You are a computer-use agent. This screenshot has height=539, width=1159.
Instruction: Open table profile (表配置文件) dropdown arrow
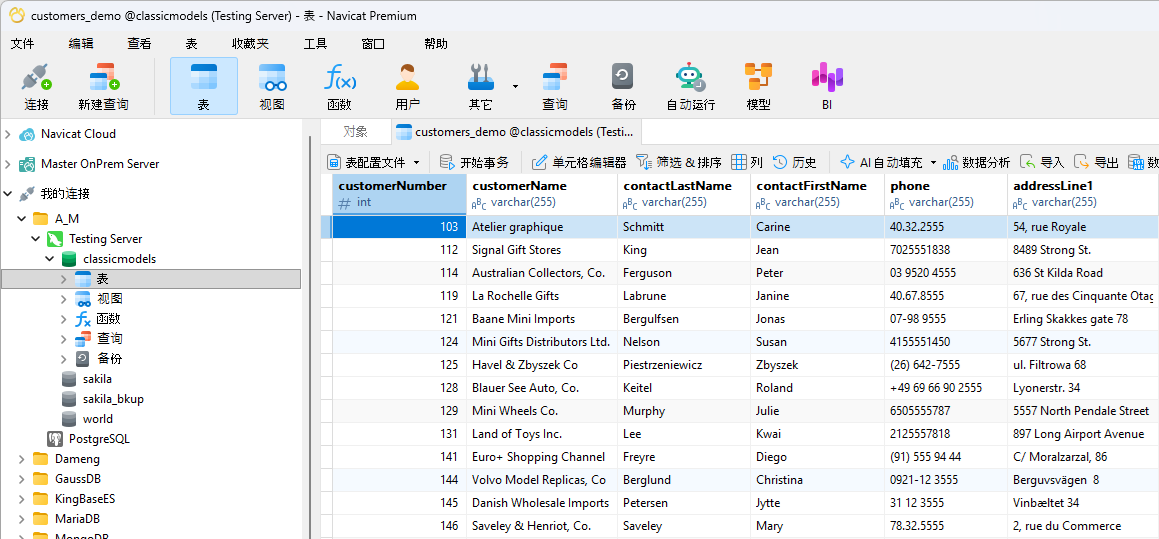[416, 162]
